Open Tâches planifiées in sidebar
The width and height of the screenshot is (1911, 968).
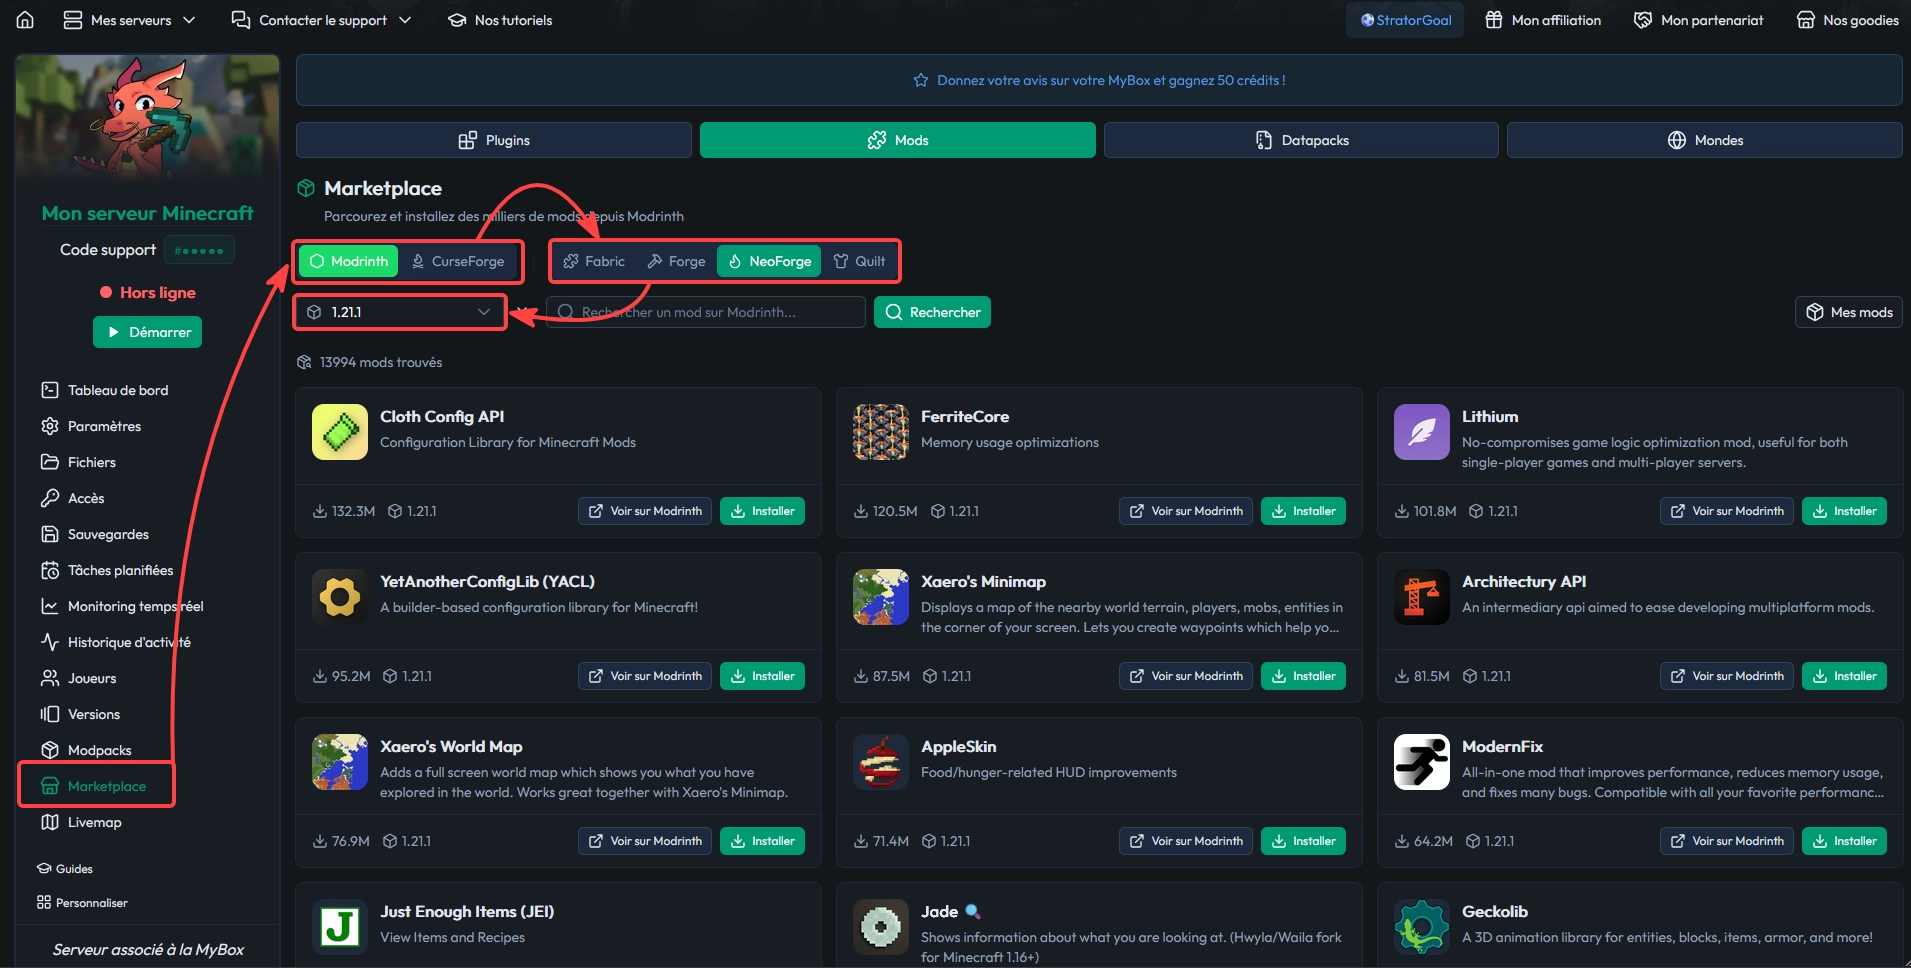pos(106,570)
